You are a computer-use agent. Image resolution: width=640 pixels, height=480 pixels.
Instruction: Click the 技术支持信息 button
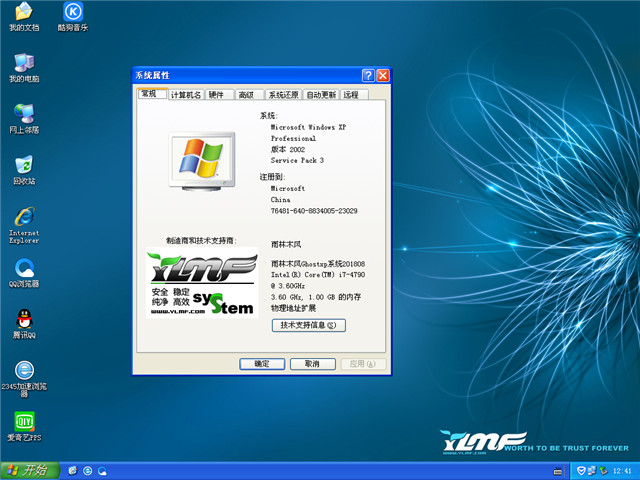pyautogui.click(x=309, y=325)
